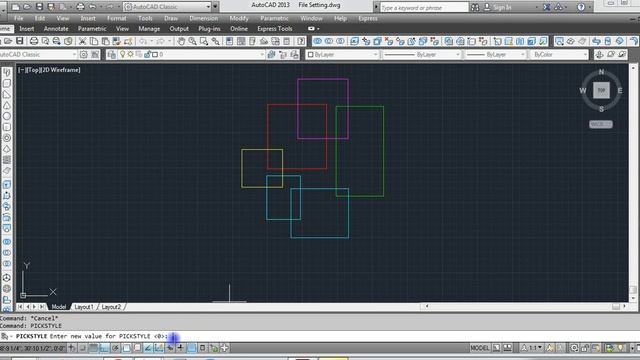Toggle Dynamic Input in status bar
This screenshot has width=640, height=360.
click(170, 348)
